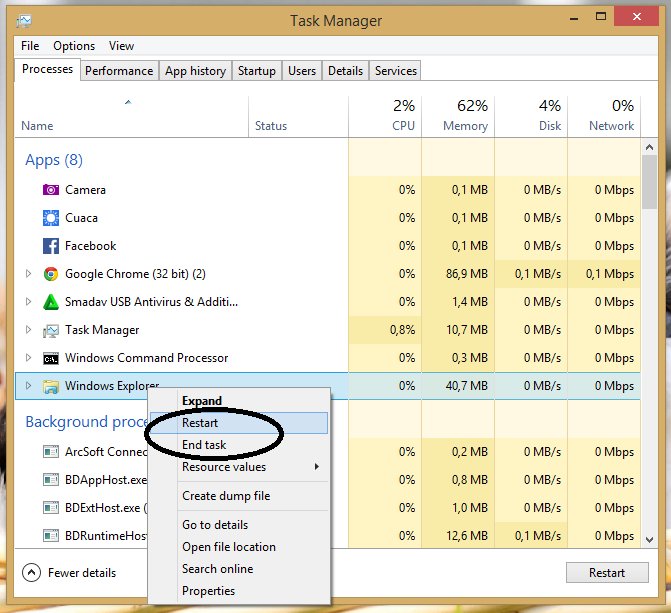Expand the Windows Command Processor group
The height and width of the screenshot is (613, 671).
28,357
